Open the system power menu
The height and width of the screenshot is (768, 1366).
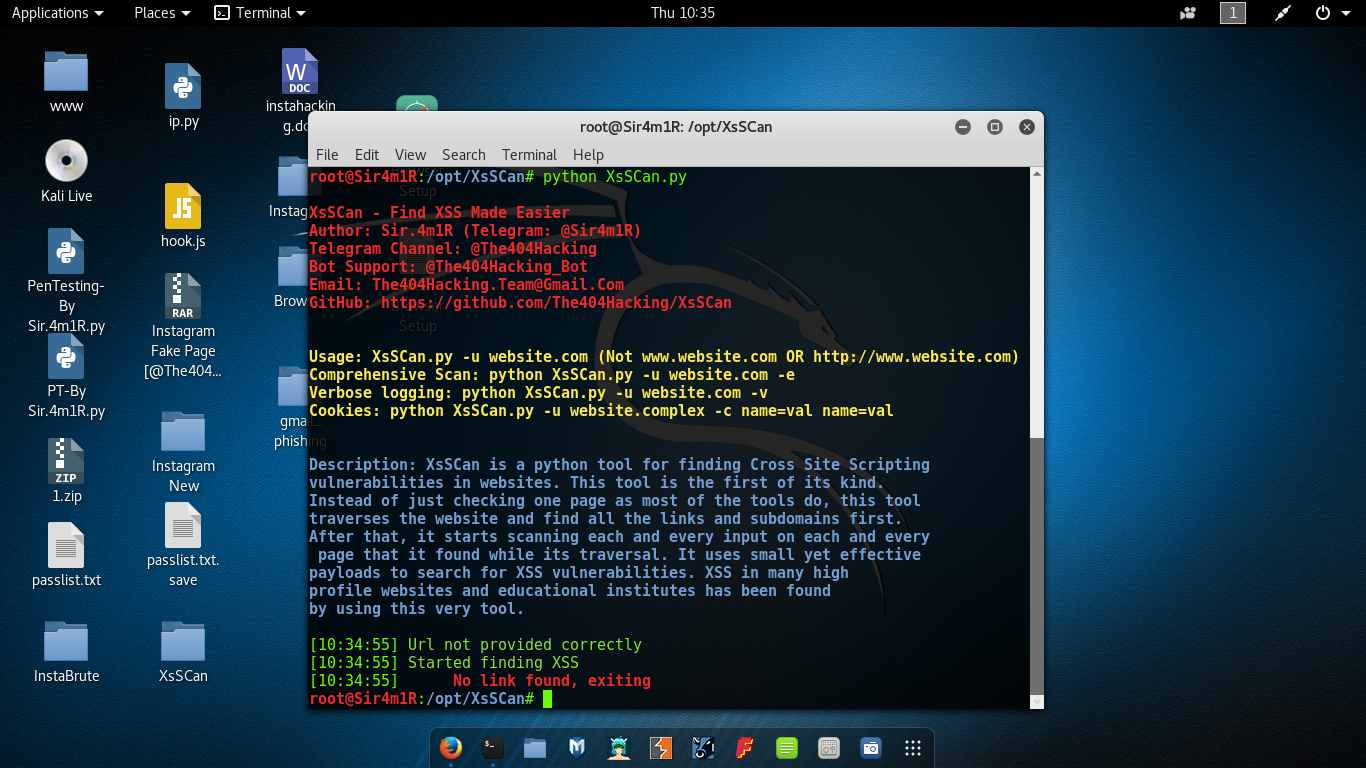1330,13
